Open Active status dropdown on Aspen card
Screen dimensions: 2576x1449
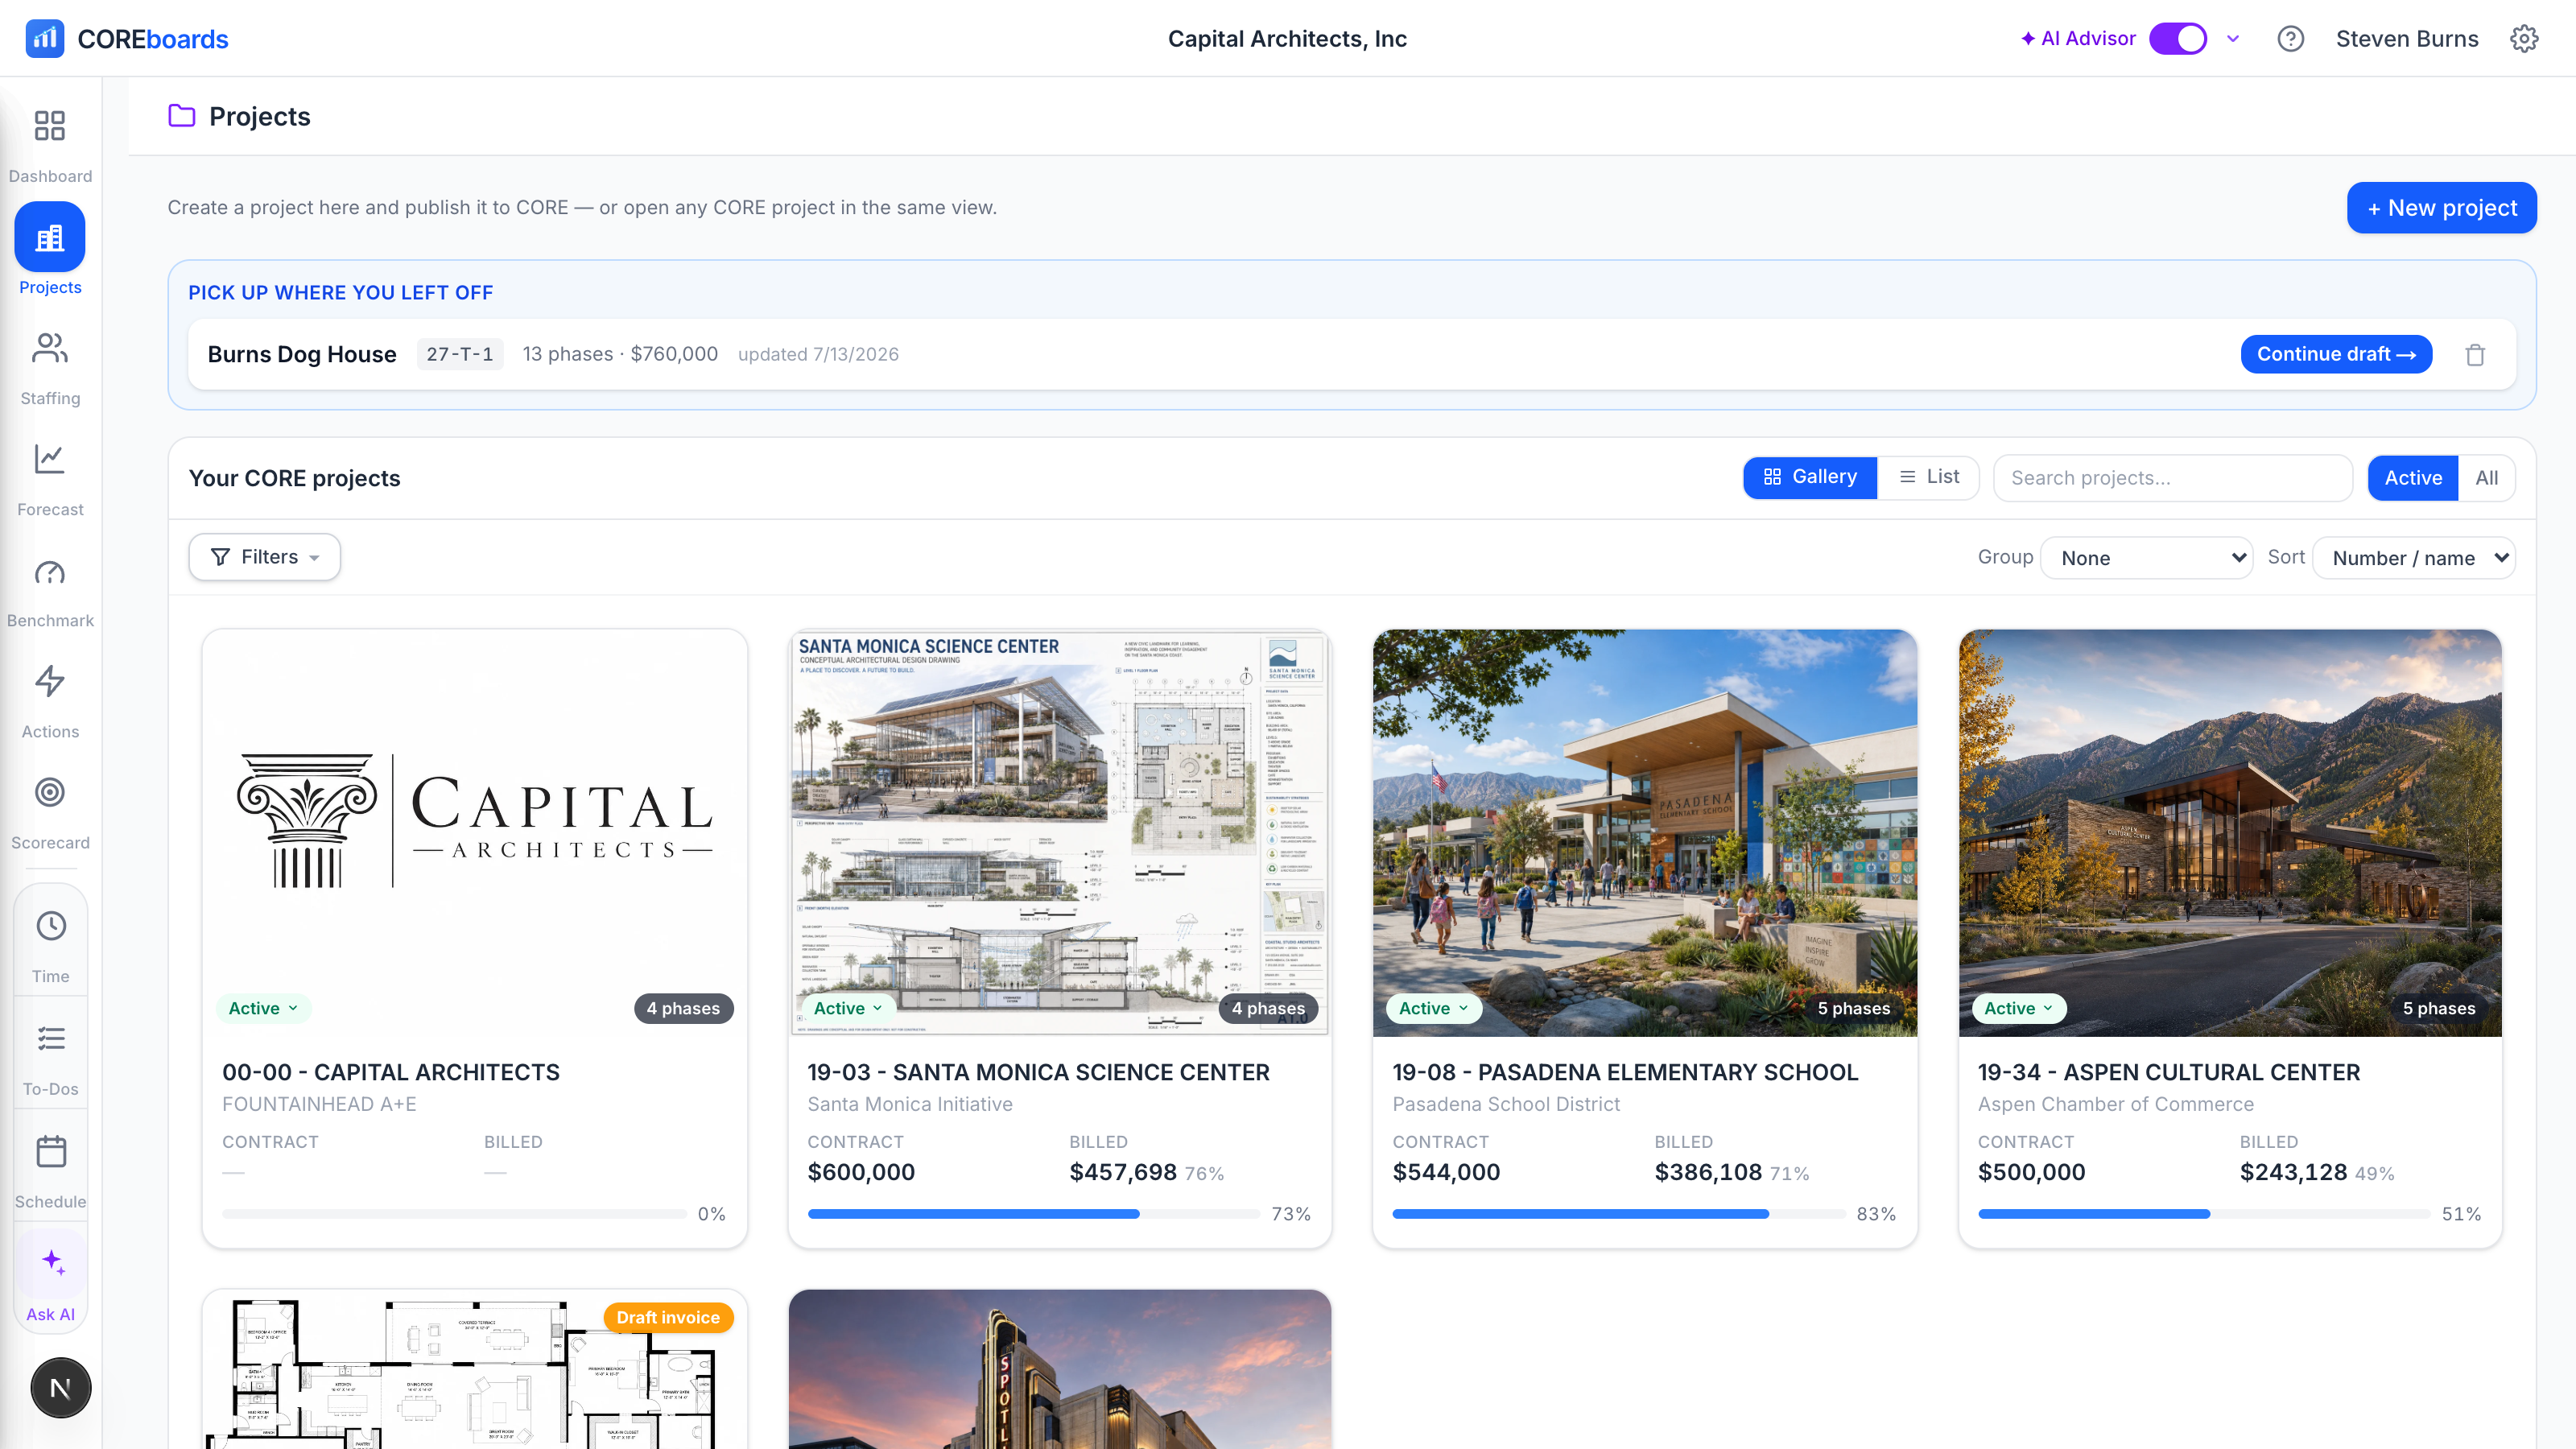pos(2019,1008)
